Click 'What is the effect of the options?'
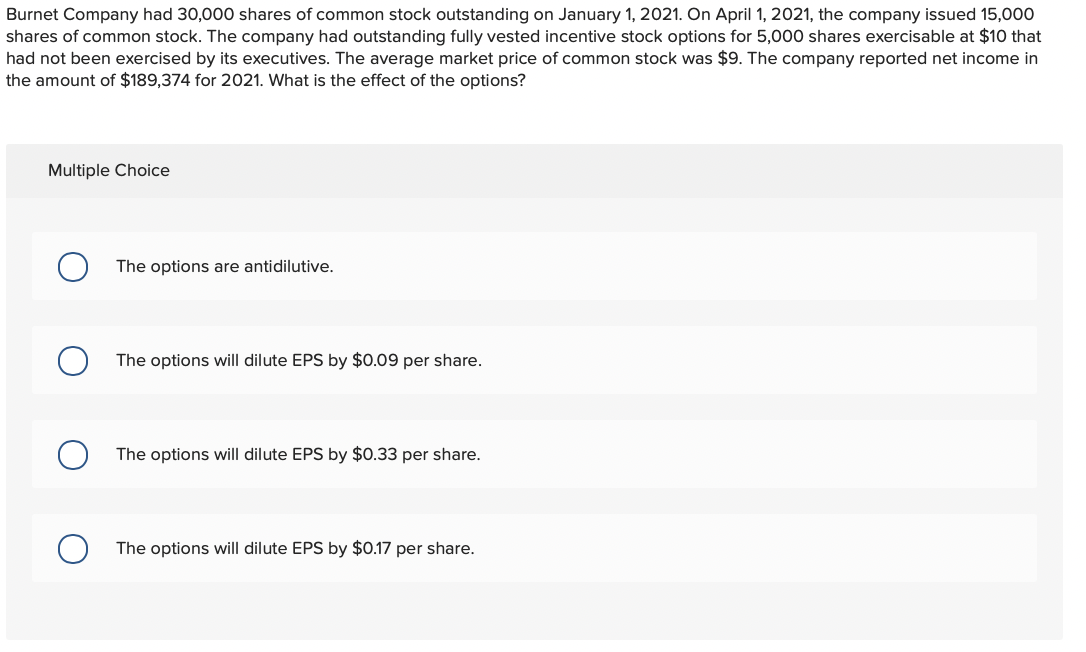 (397, 80)
